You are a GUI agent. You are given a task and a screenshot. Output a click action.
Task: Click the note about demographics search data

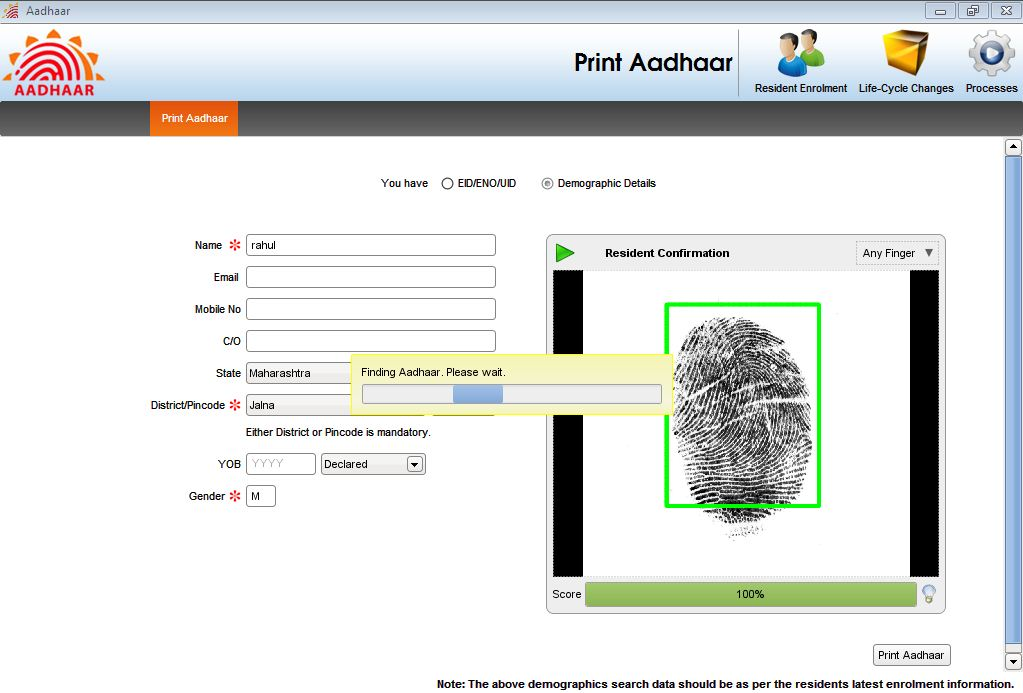pyautogui.click(x=725, y=684)
